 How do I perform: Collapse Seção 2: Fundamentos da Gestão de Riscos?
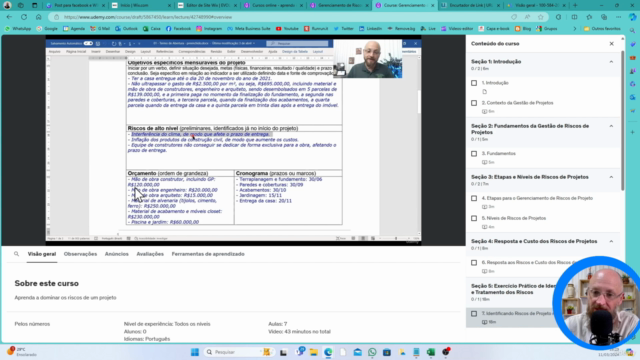611,126
